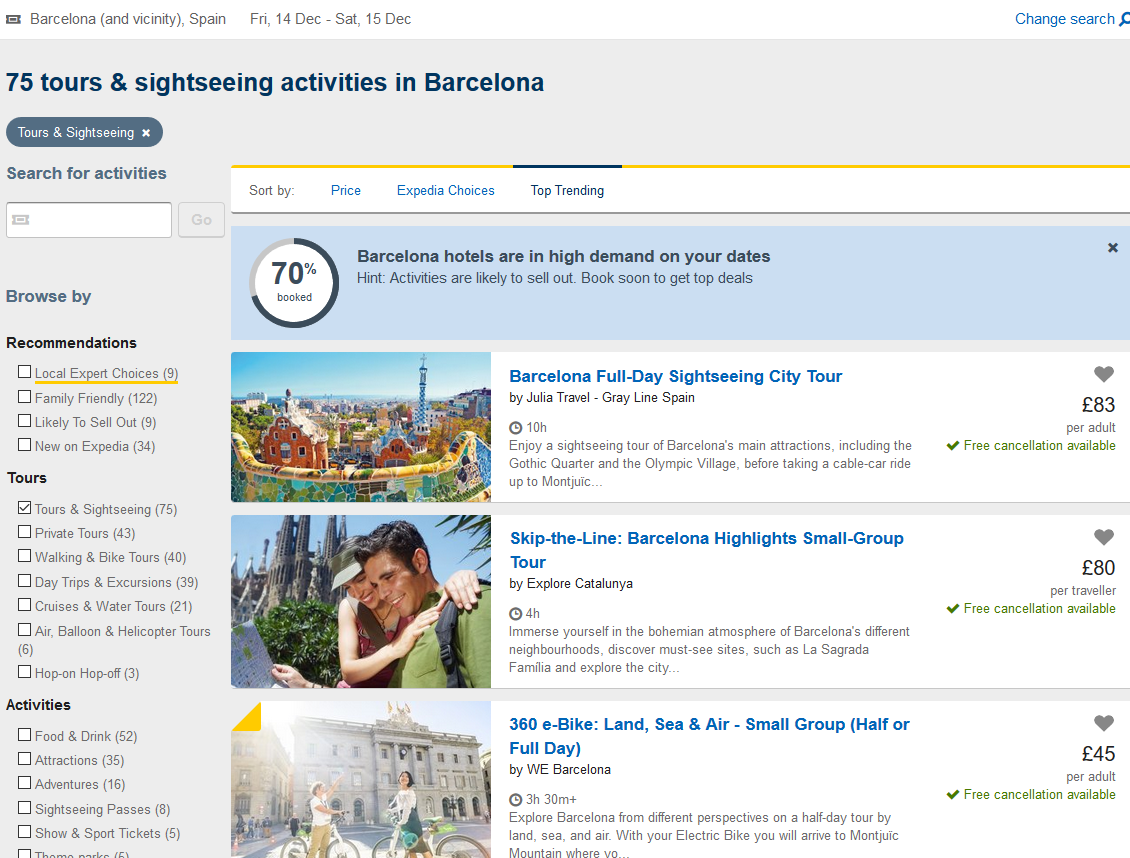1130x858 pixels.
Task: Sort by Expedia Choices
Action: pos(445,190)
